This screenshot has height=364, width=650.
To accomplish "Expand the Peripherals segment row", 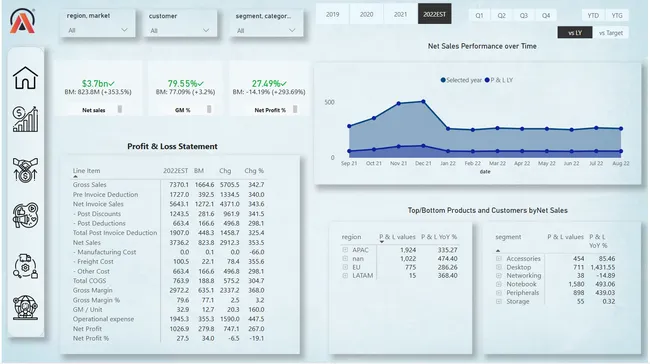I will point(499,293).
